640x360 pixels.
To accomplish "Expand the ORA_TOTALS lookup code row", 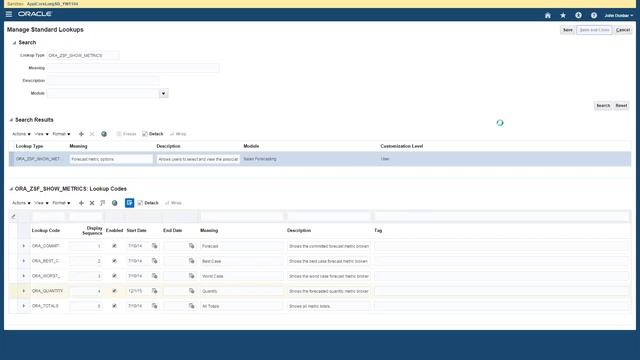I will pyautogui.click(x=24, y=306).
